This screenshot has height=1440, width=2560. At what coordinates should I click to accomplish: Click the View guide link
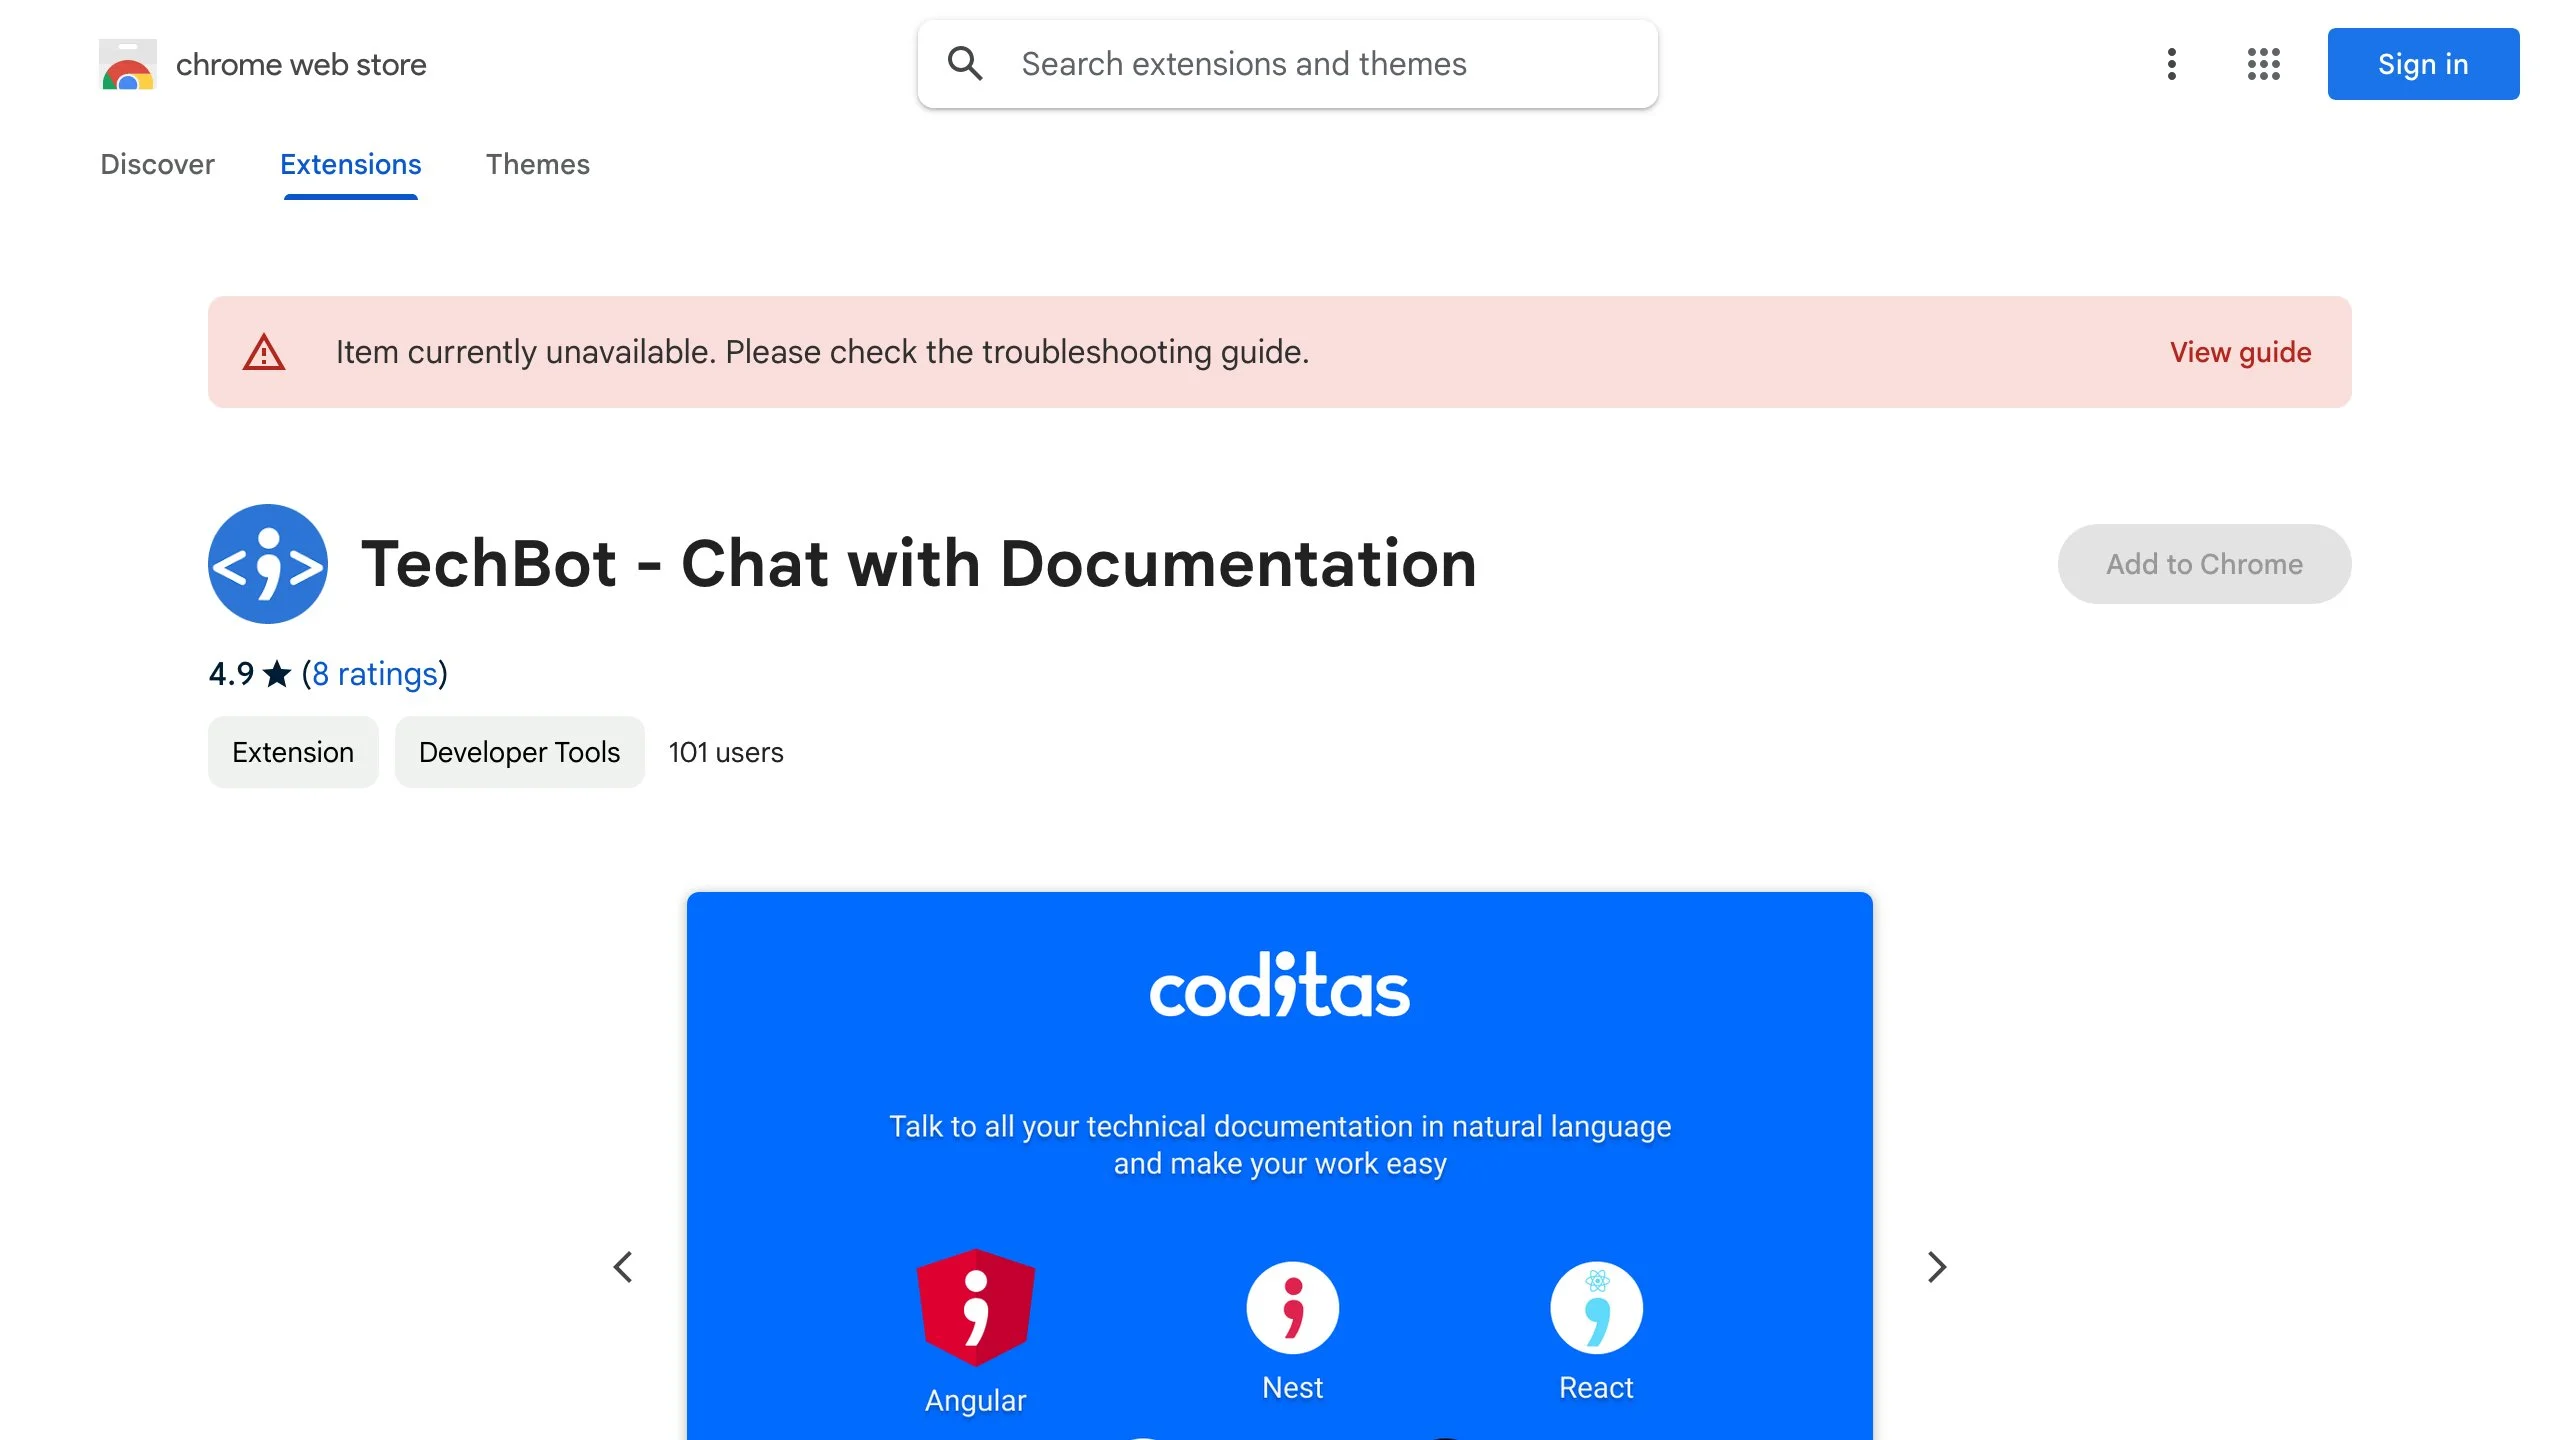(2240, 352)
